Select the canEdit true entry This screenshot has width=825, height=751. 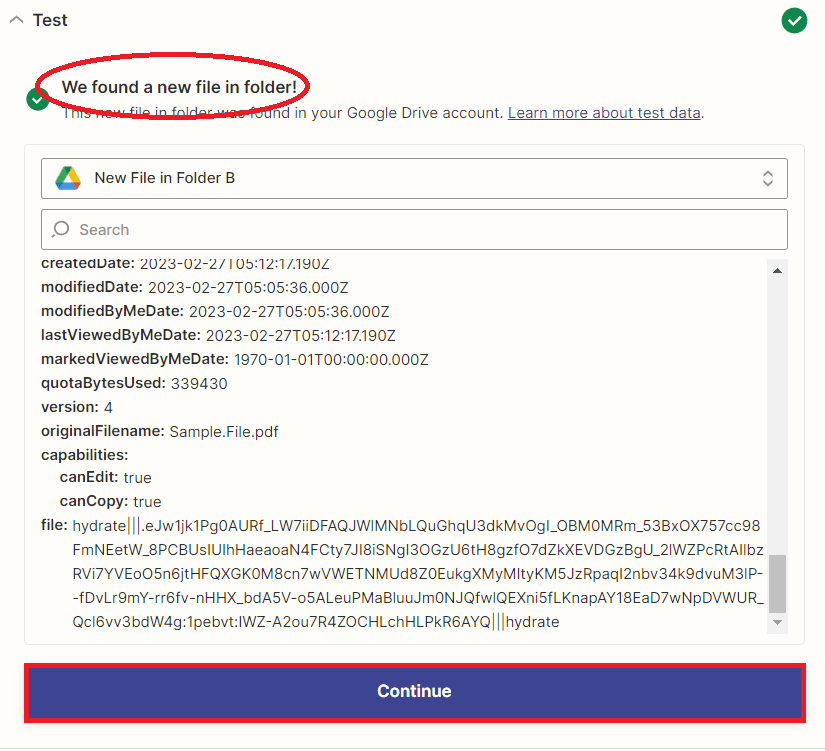105,478
